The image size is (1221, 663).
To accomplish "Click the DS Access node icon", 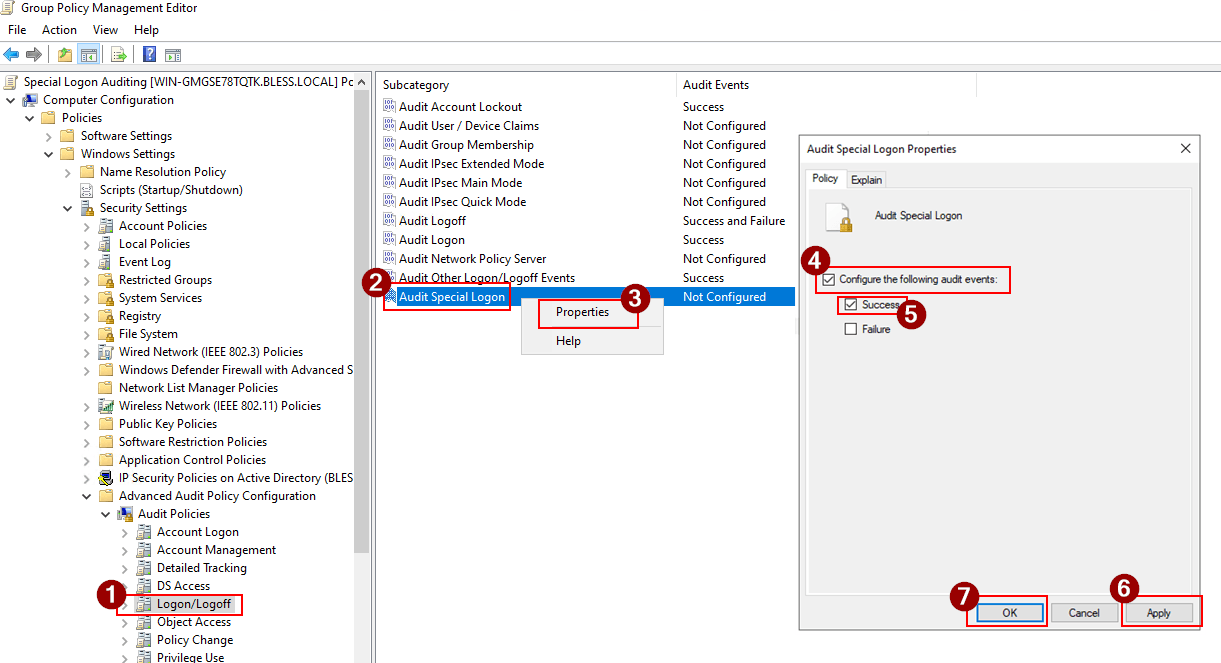I will coord(145,586).
